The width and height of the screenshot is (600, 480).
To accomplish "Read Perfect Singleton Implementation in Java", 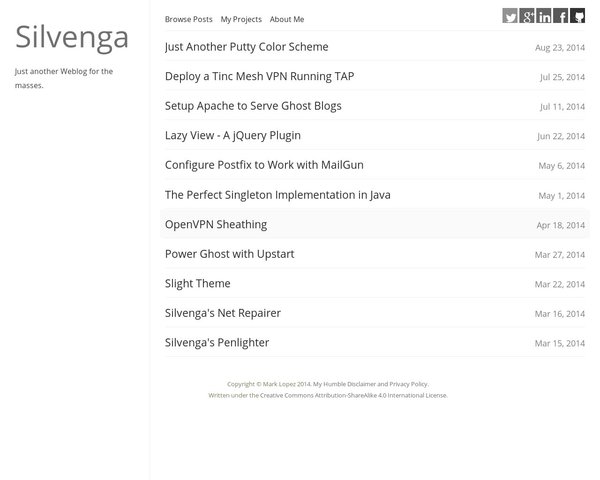I will point(277,195).
